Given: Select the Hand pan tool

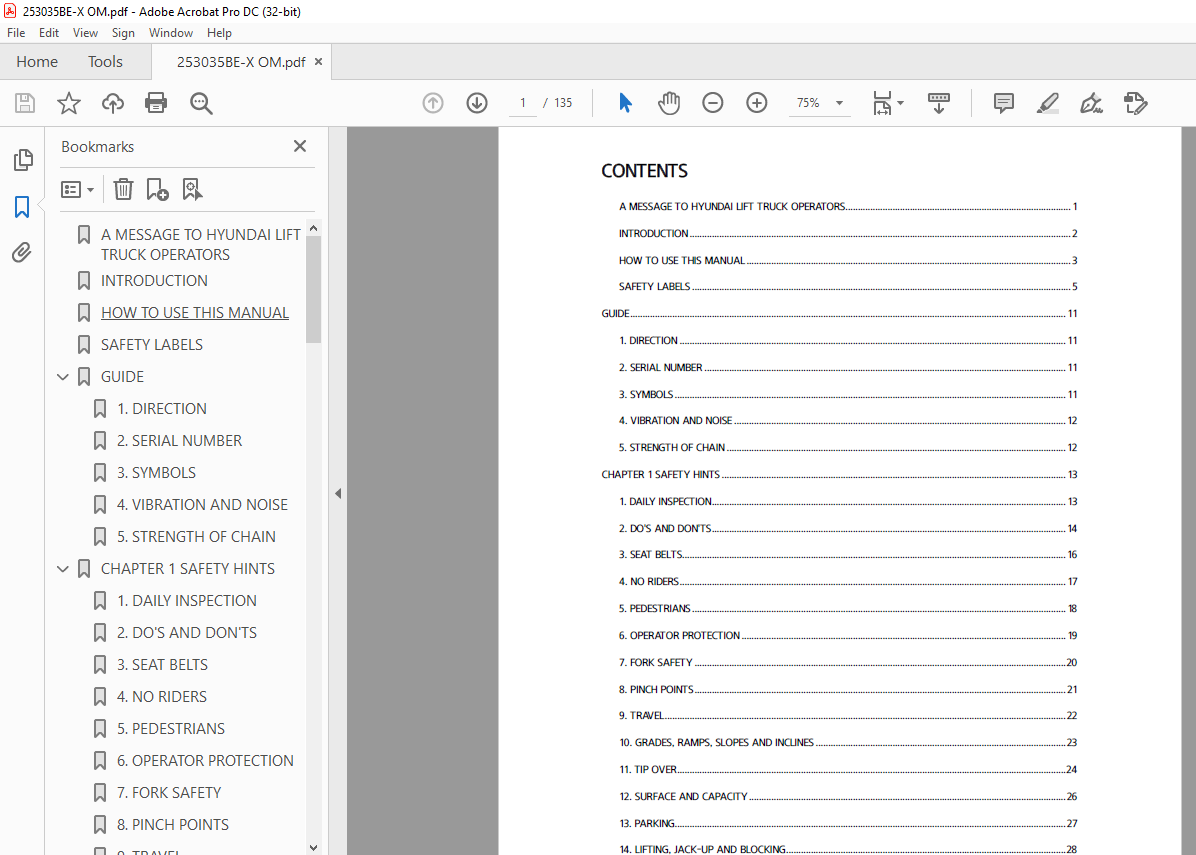Looking at the screenshot, I should pos(669,103).
